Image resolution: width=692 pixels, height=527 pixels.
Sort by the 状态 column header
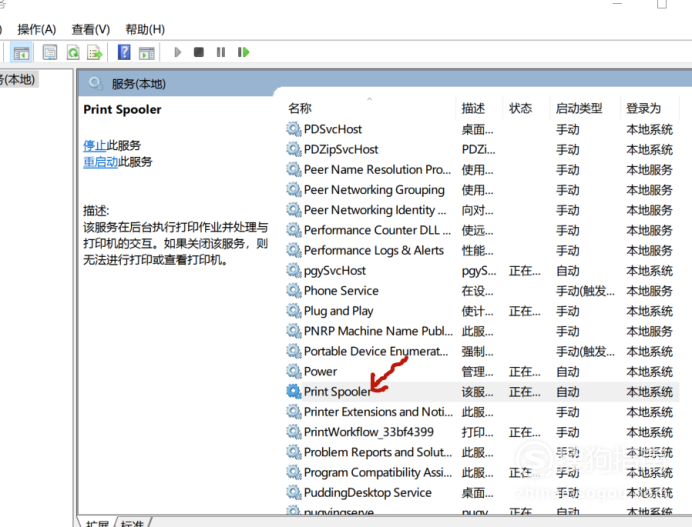tap(520, 108)
